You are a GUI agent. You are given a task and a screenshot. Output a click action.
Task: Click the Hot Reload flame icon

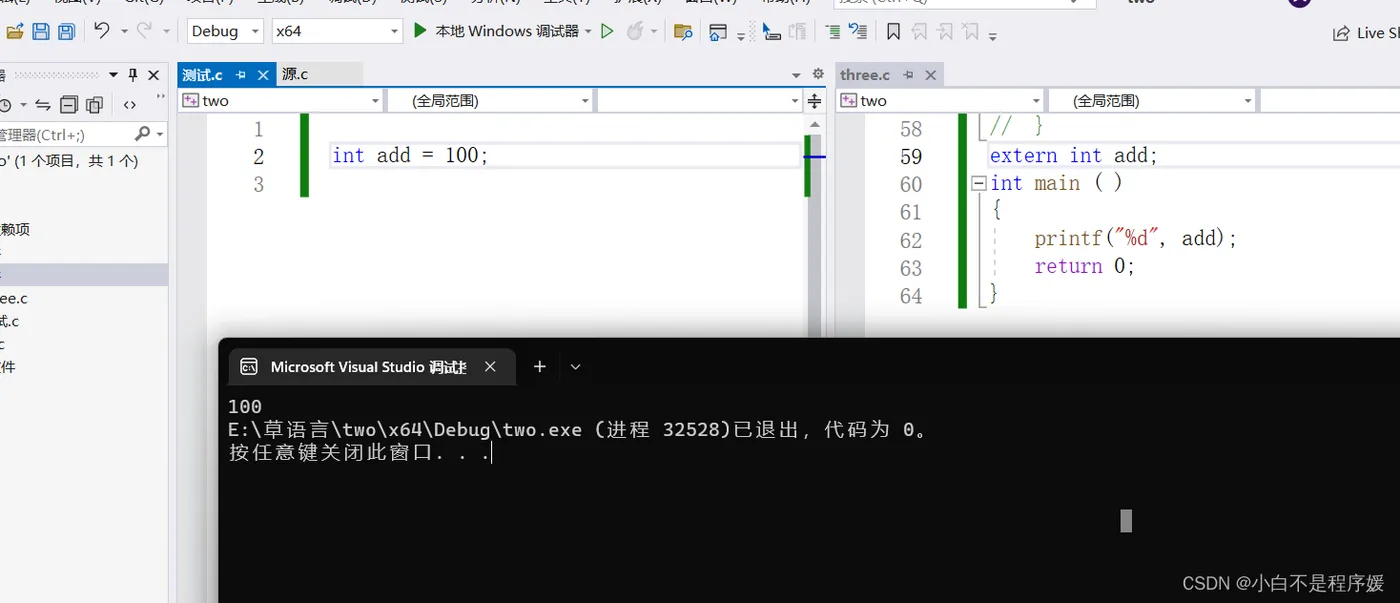click(635, 31)
